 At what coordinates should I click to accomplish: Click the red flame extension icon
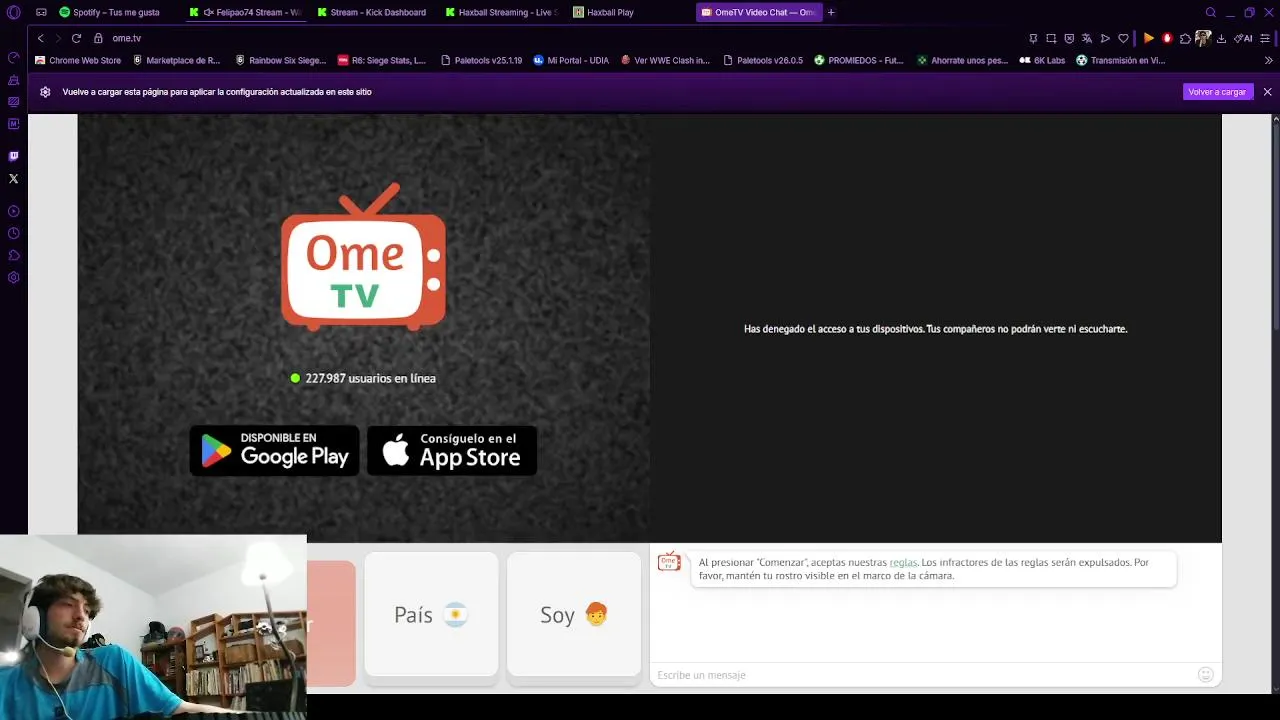tap(1167, 38)
